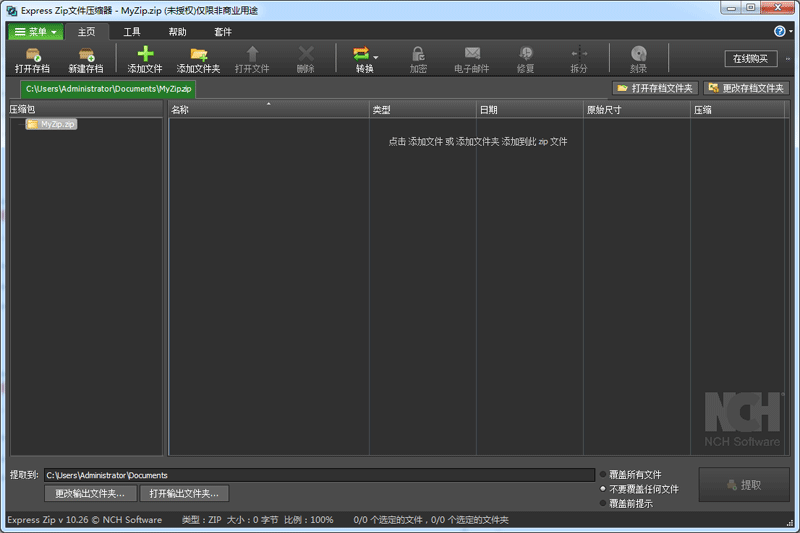The height and width of the screenshot is (533, 800).
Task: Click the 更改输出文件夹... button
Action: point(90,493)
